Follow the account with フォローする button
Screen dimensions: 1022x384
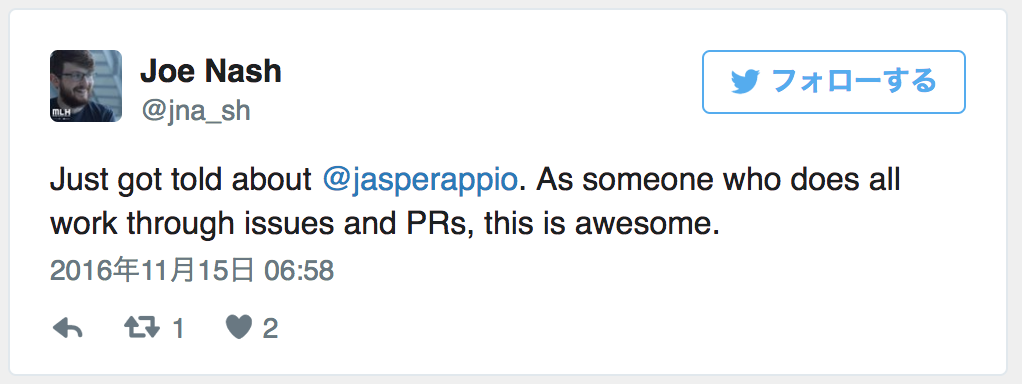[x=834, y=82]
